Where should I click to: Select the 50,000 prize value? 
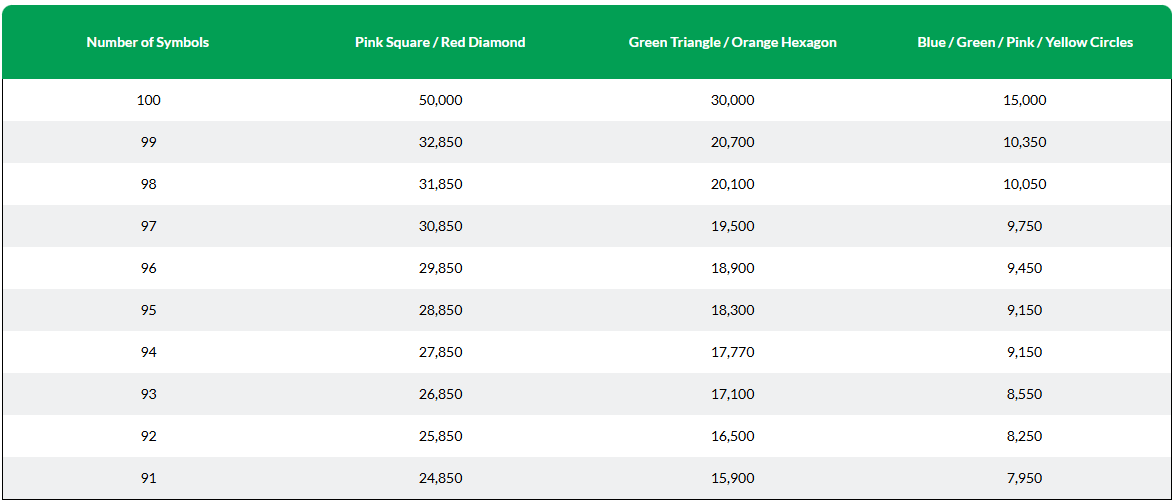(441, 100)
